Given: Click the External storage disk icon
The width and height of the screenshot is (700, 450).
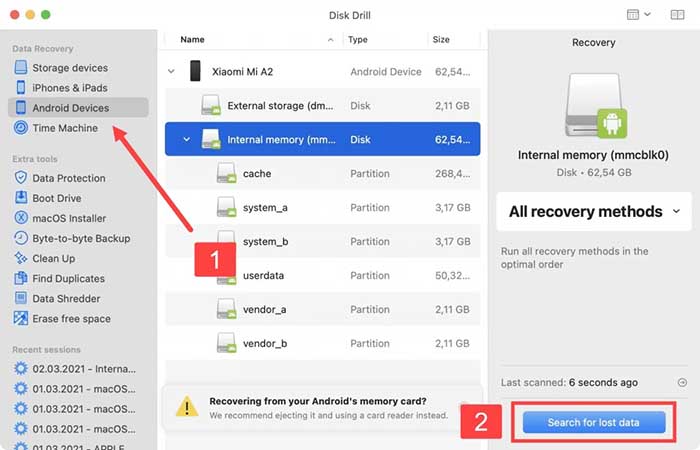Looking at the screenshot, I should (x=210, y=105).
